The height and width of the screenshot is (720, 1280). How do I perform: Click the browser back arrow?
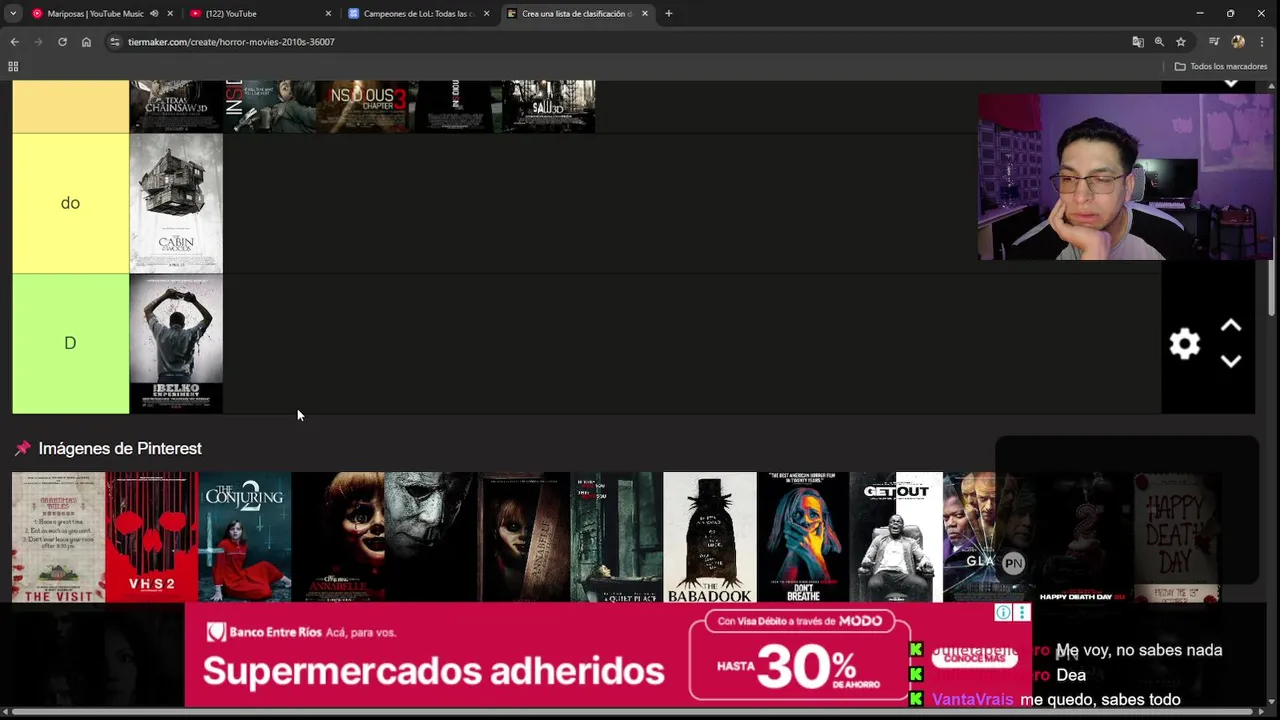[x=14, y=42]
